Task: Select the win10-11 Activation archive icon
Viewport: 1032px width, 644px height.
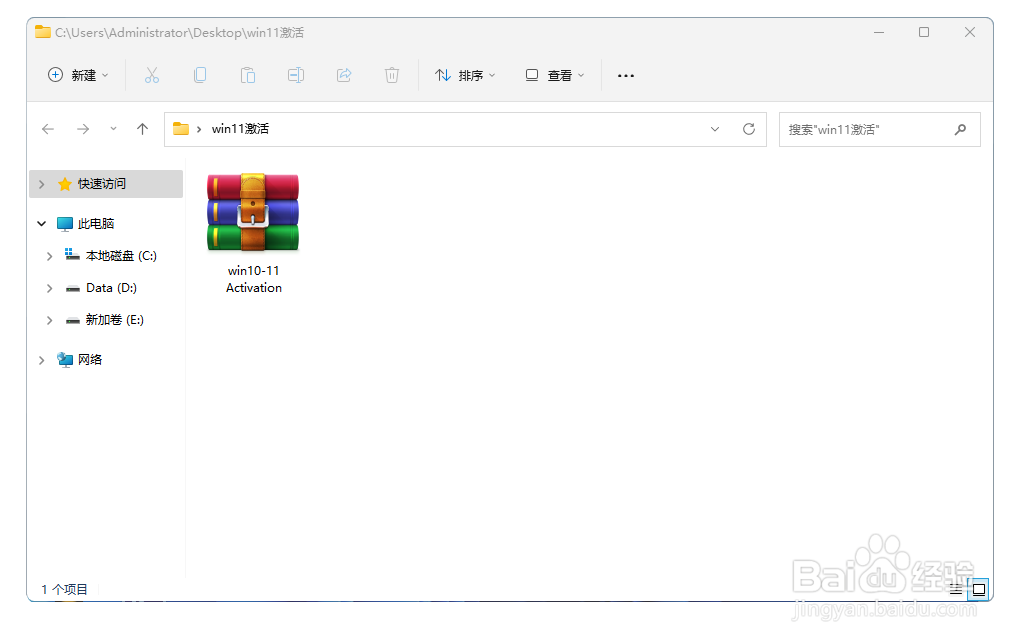Action: pyautogui.click(x=253, y=212)
